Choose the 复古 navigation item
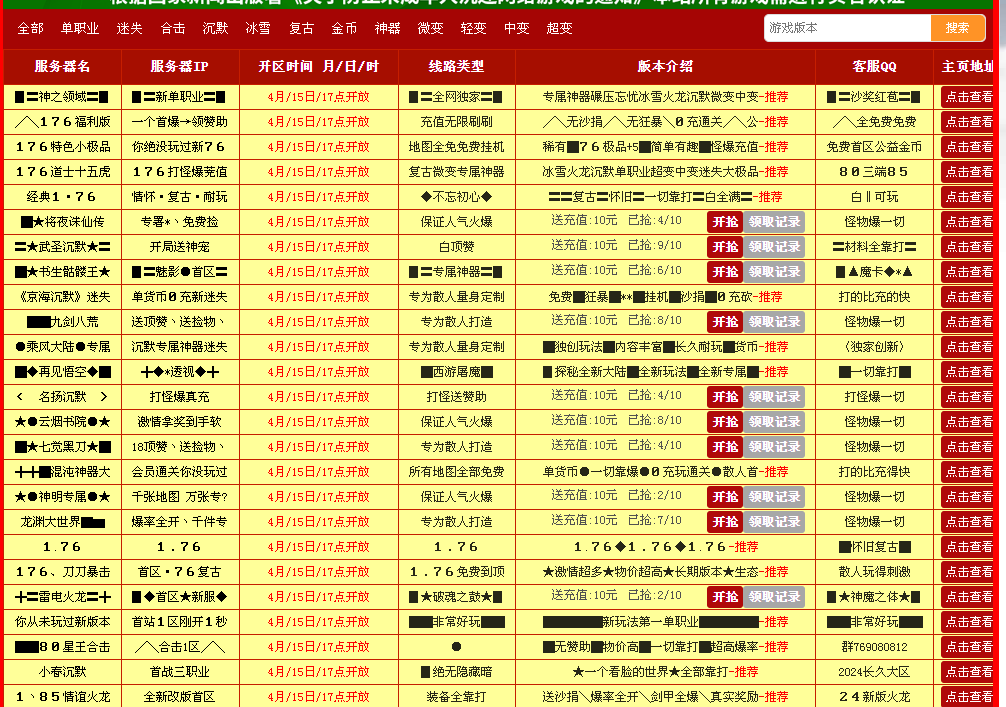Image resolution: width=1006 pixels, height=707 pixels. click(301, 29)
